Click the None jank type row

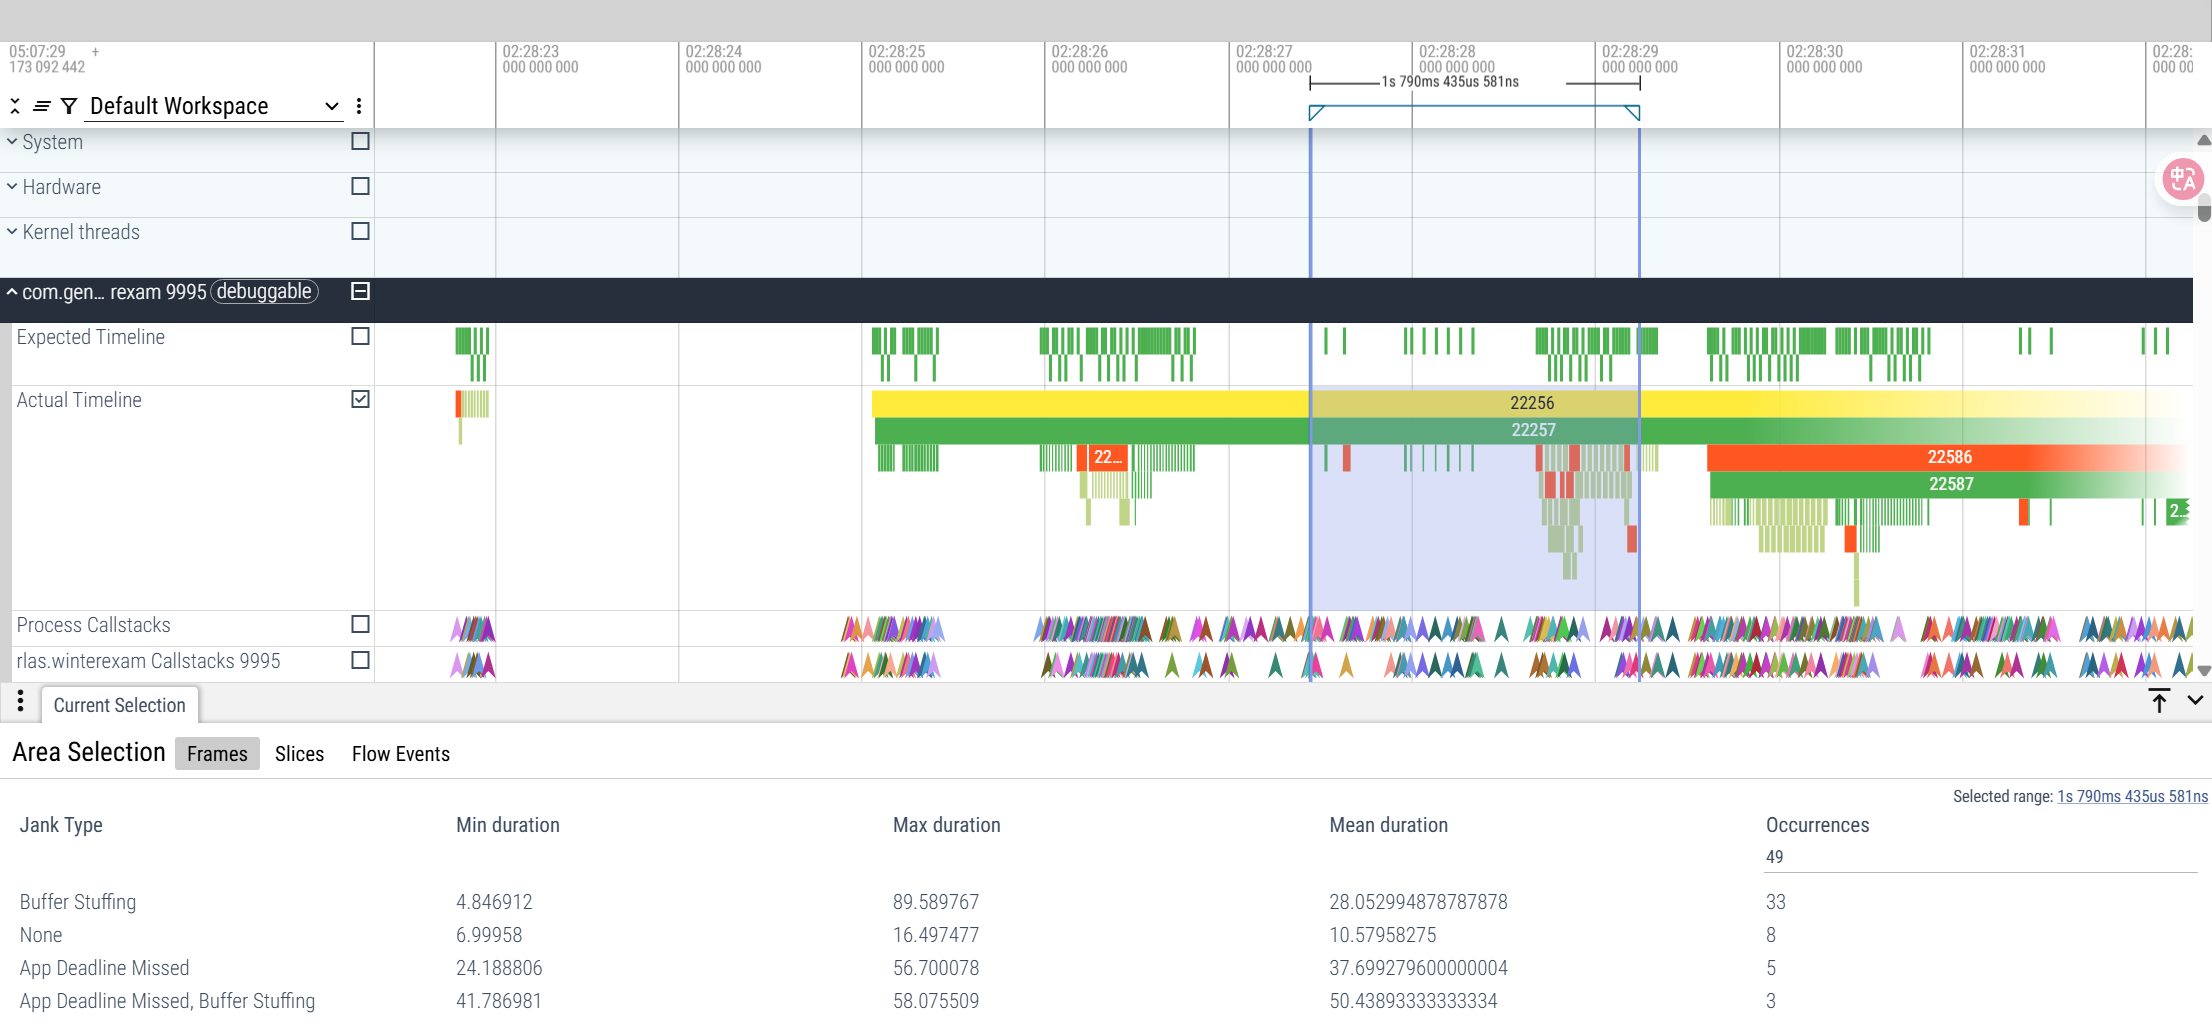(41, 935)
